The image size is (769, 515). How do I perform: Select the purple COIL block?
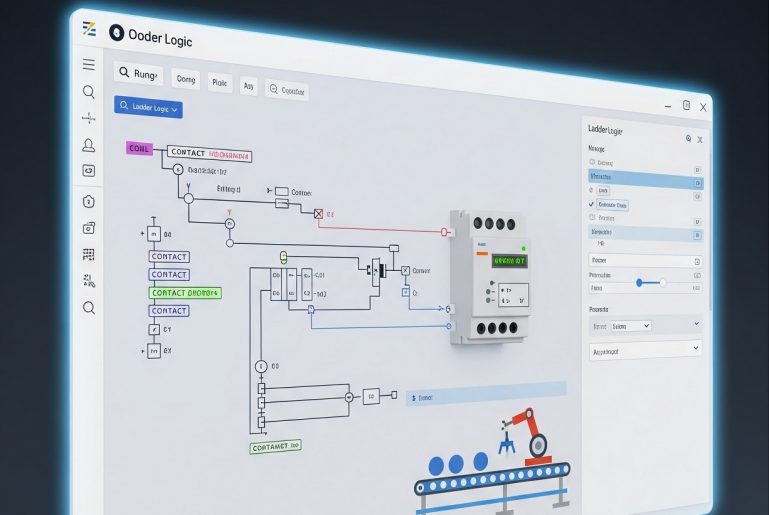[139, 148]
